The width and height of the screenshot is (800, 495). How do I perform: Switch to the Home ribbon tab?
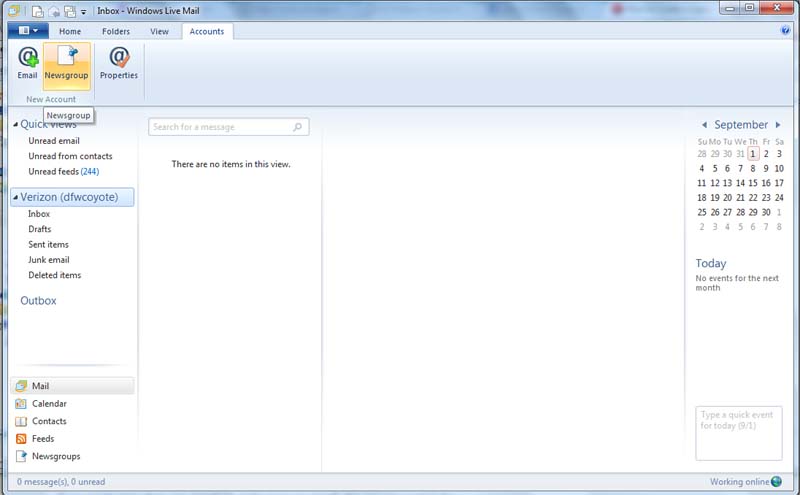tap(70, 31)
